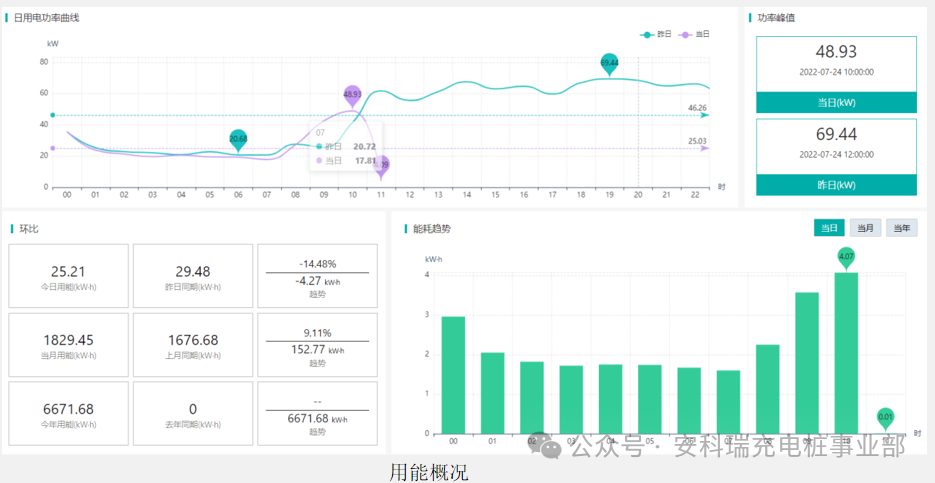
Task: Click the 功率峰值 panel title
Action: tap(776, 18)
